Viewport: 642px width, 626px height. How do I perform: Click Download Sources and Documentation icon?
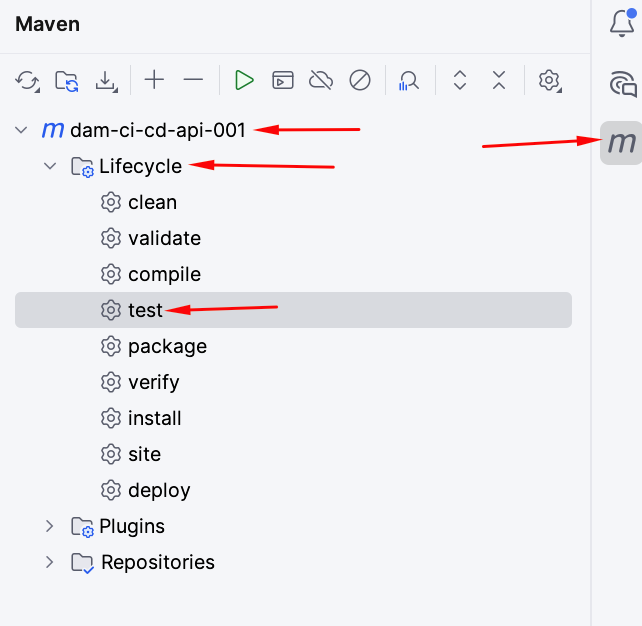(x=106, y=80)
